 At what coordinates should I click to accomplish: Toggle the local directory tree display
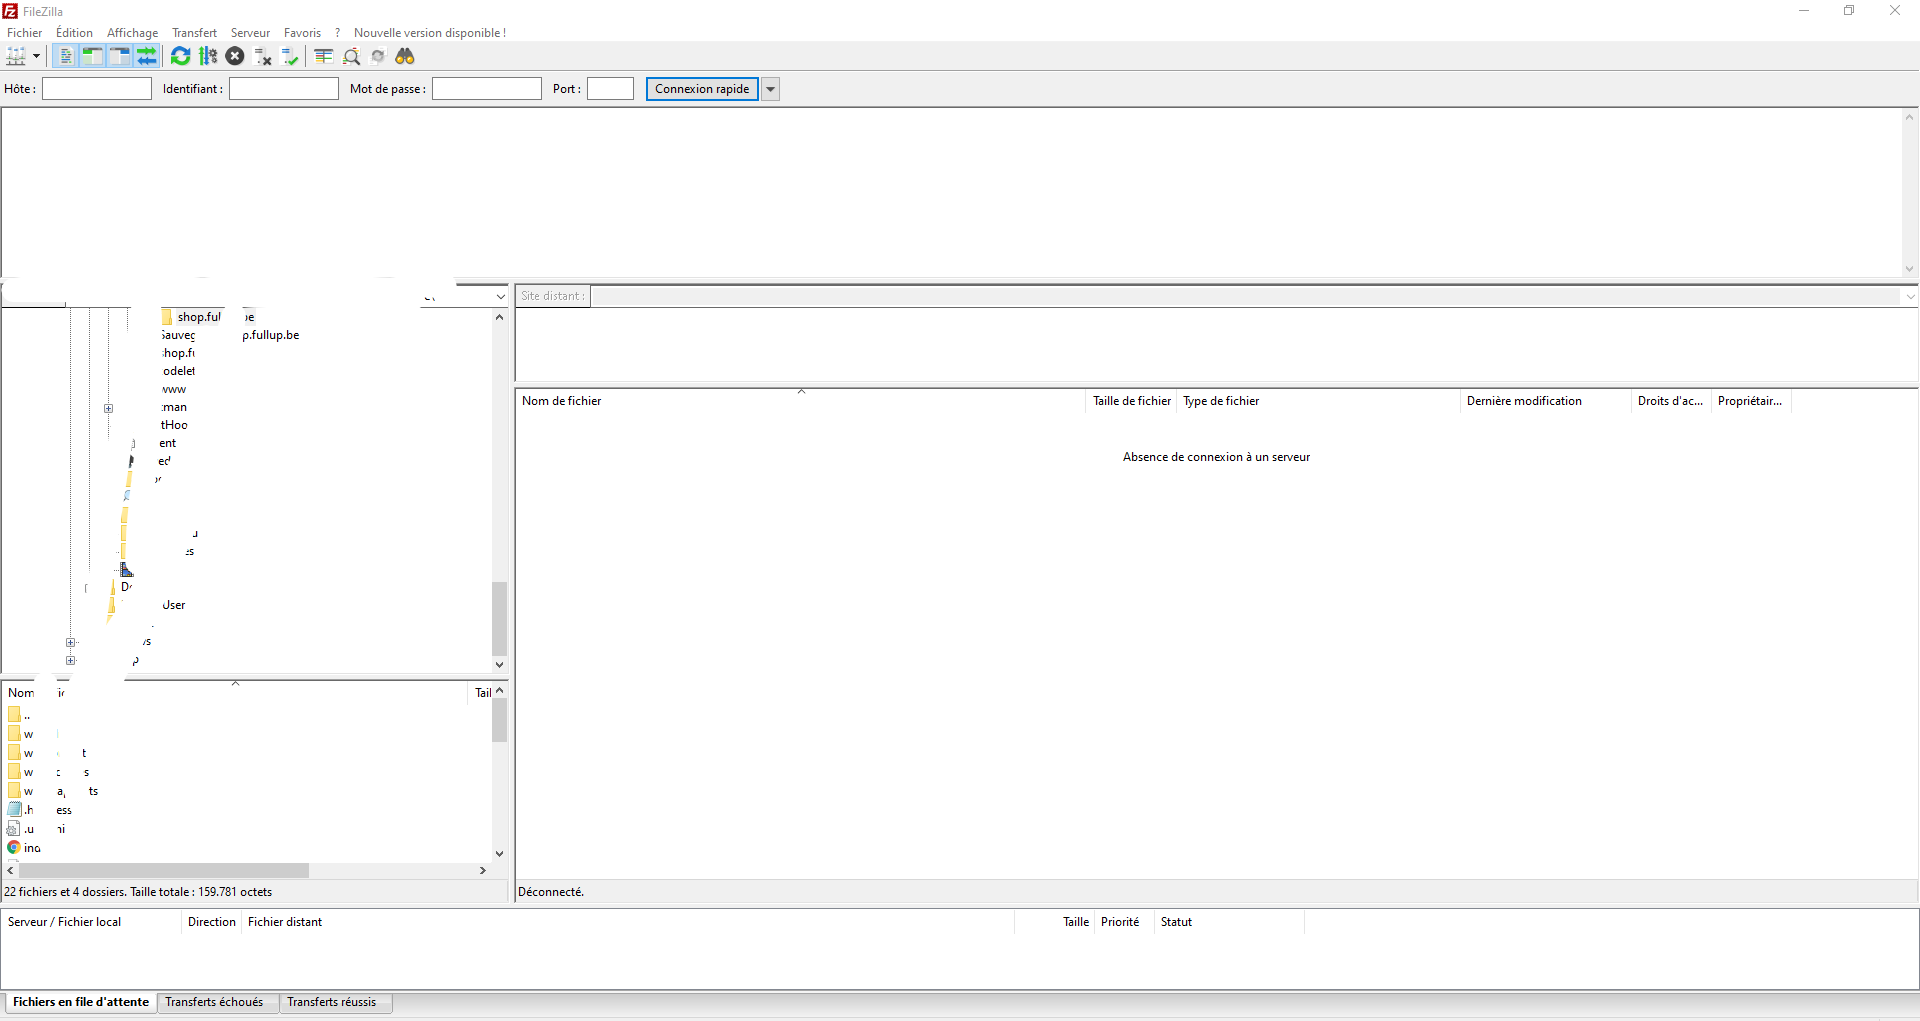(92, 56)
